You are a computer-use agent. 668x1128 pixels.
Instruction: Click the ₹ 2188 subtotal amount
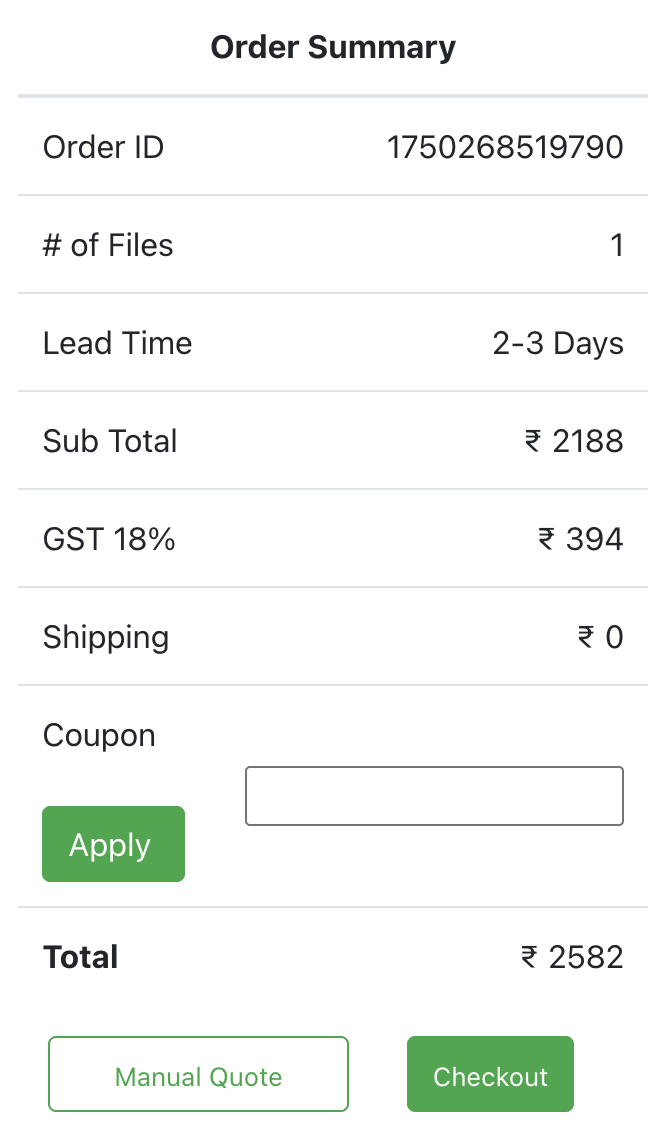tap(574, 442)
